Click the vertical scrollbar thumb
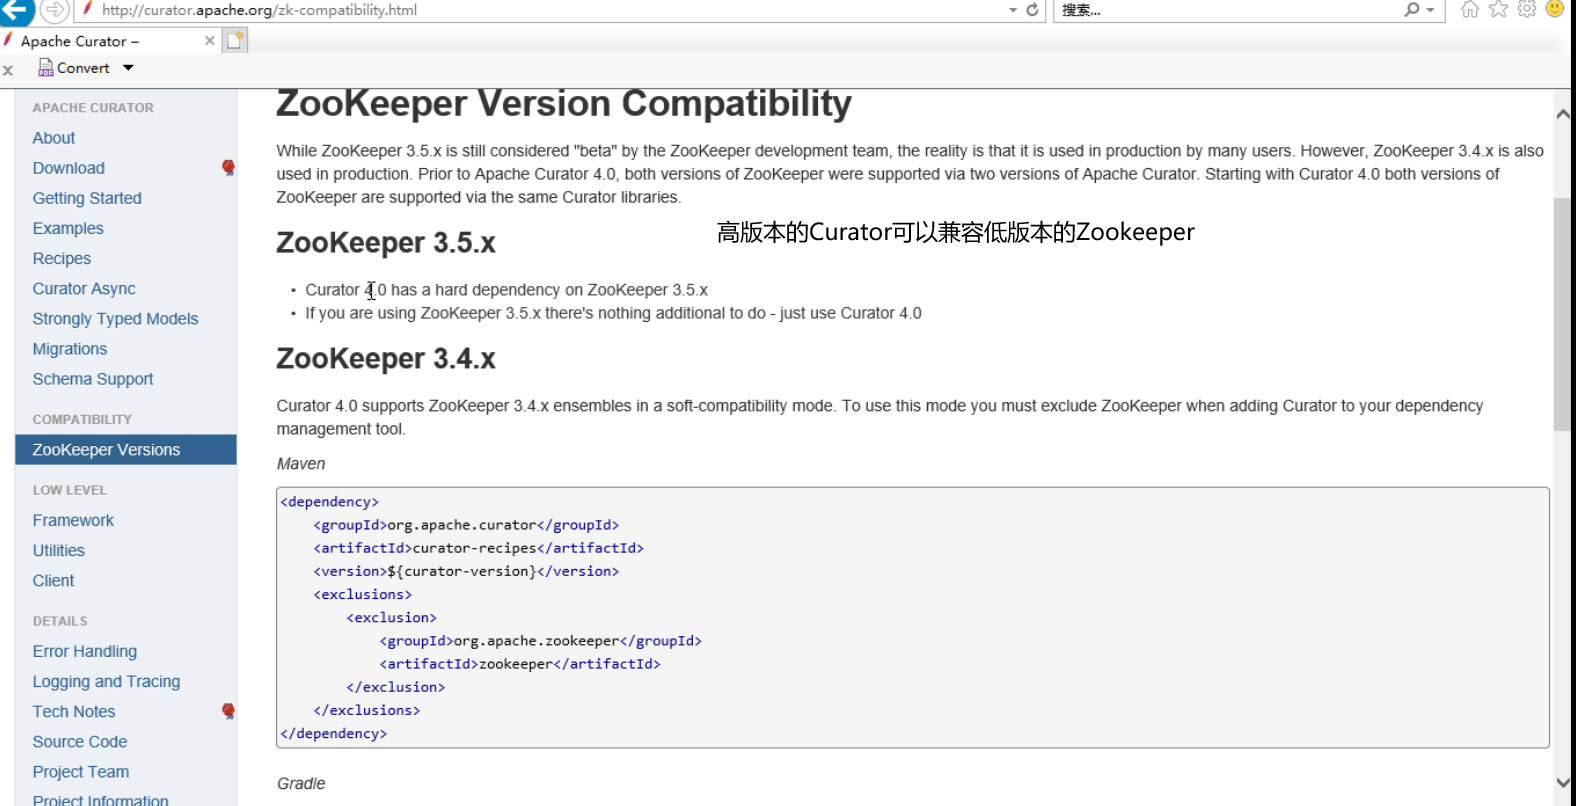Screen dimensions: 1576x806 tap(1562, 314)
